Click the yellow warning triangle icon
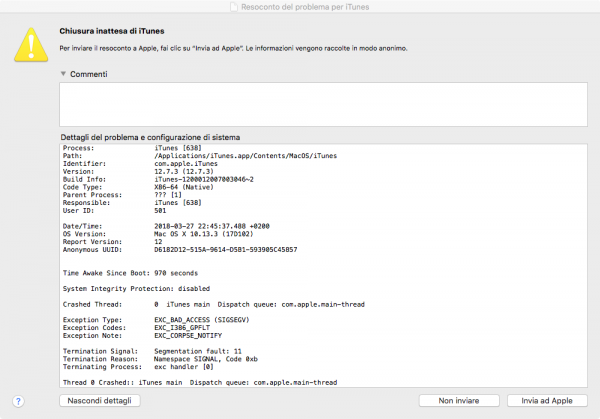The image size is (600, 419). (x=30, y=42)
